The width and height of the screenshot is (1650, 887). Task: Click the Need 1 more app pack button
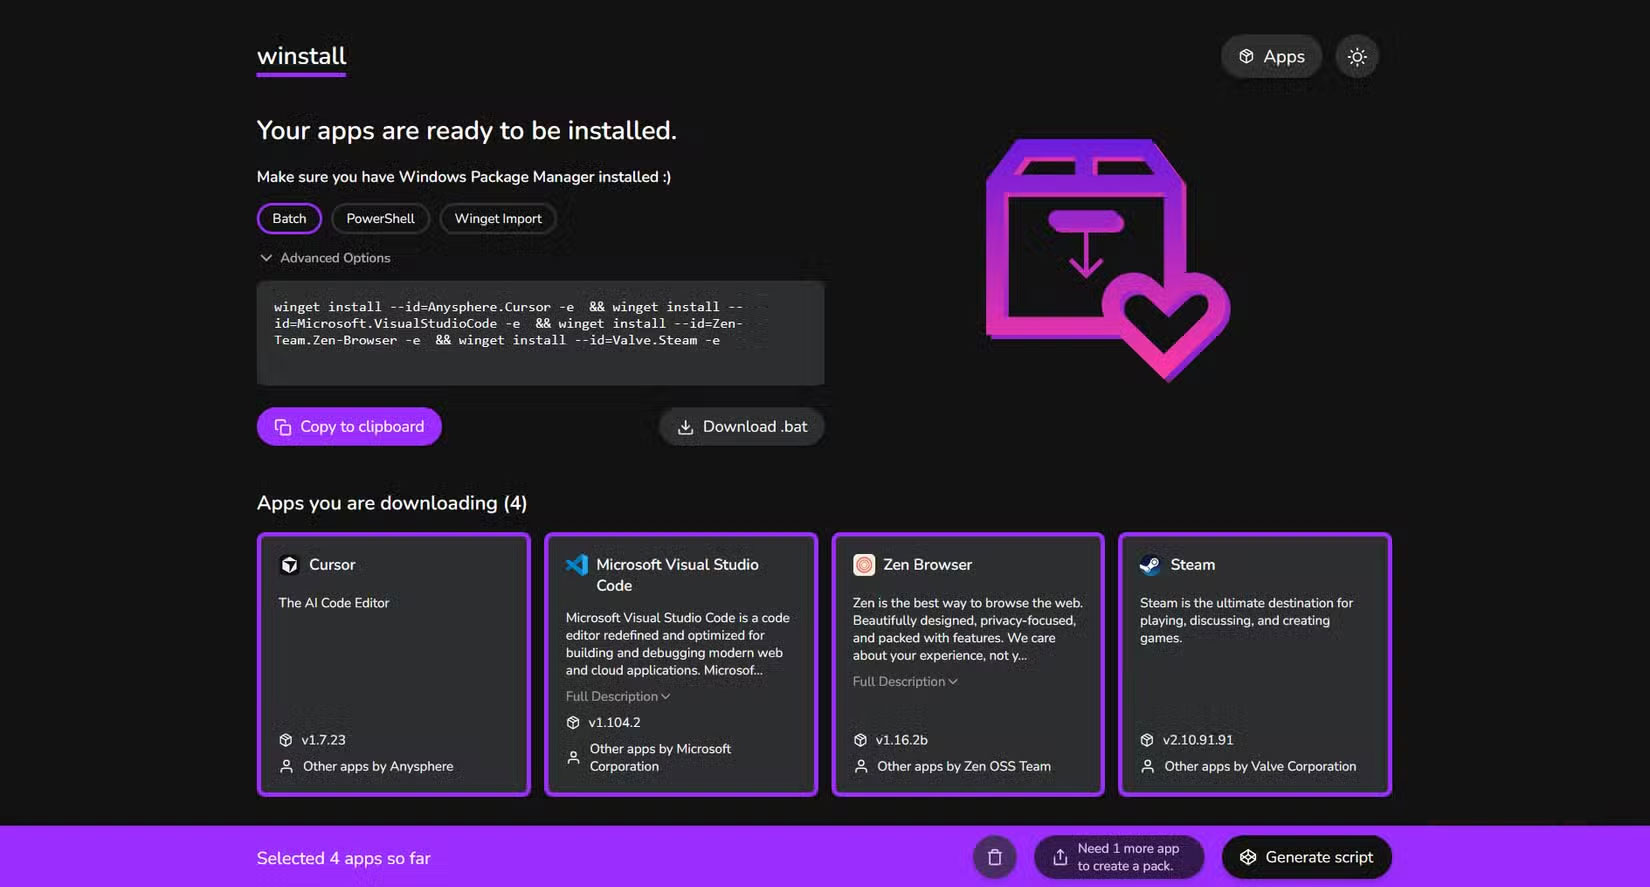tap(1119, 857)
